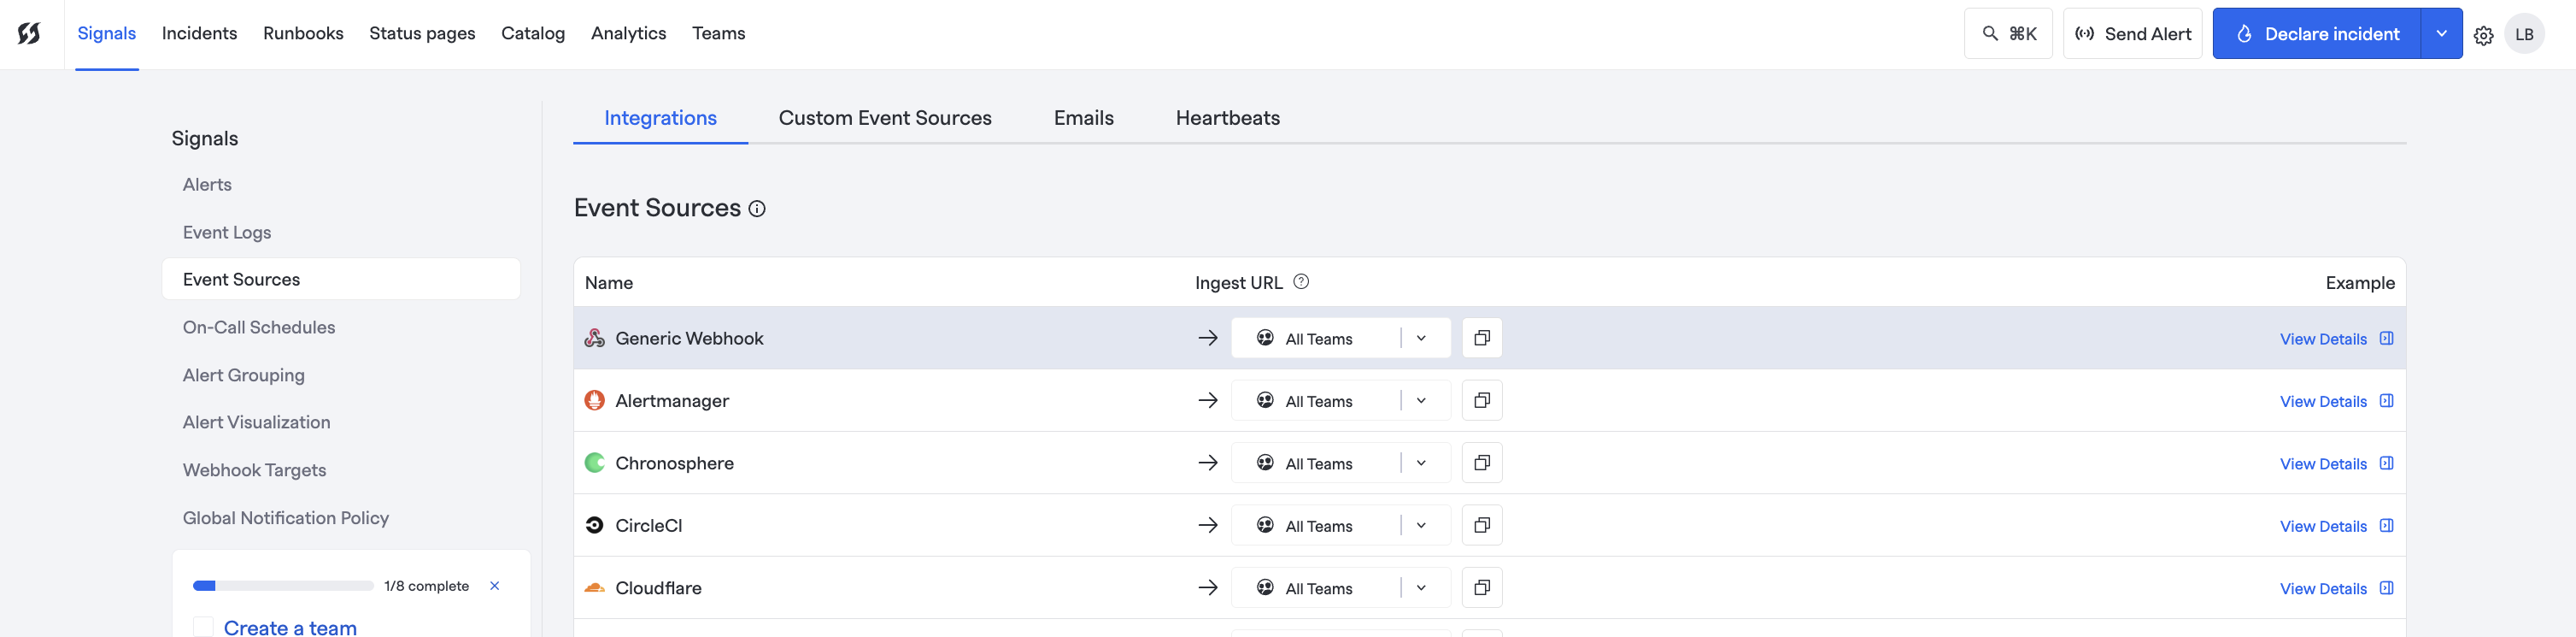Switch to the Heartbeats tab
This screenshot has width=2576, height=637.
point(1227,118)
